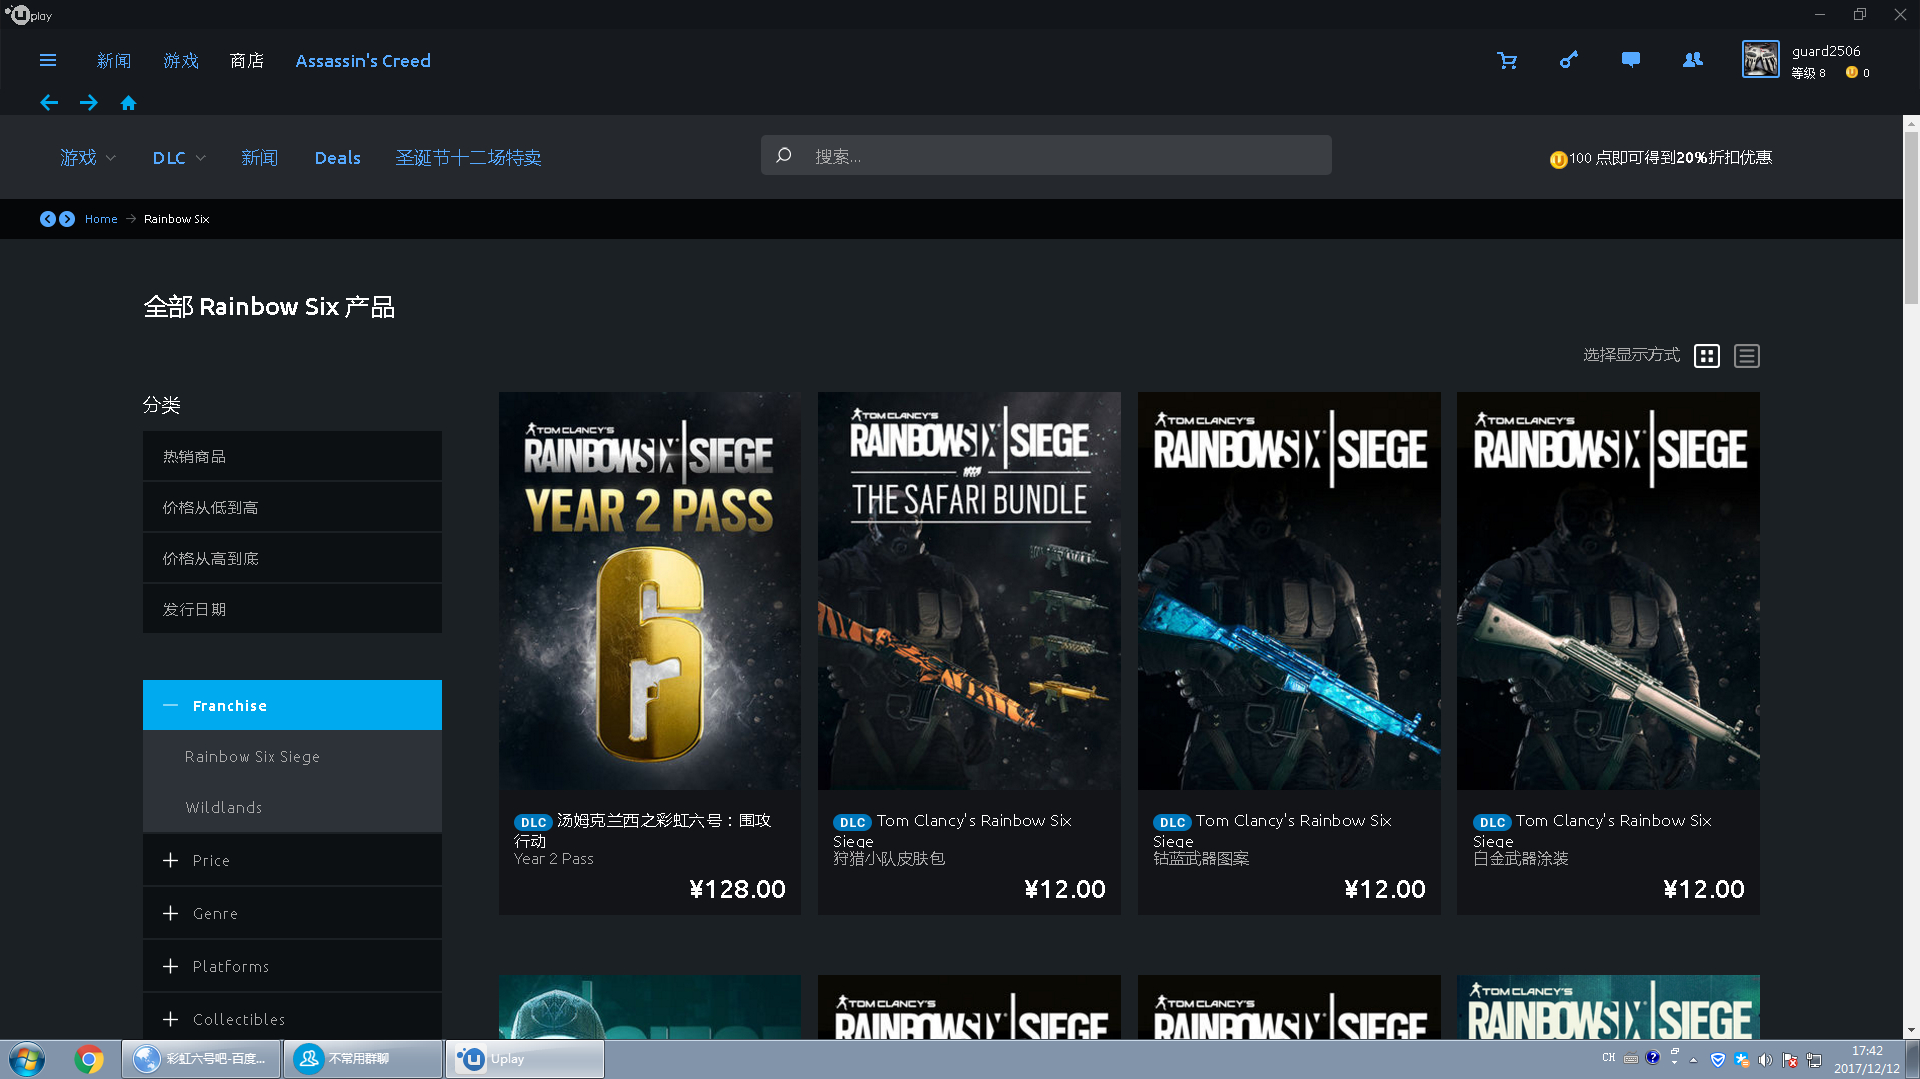Click the Uplay coin icon by 100 点
The image size is (1920, 1079).
[x=1558, y=159]
